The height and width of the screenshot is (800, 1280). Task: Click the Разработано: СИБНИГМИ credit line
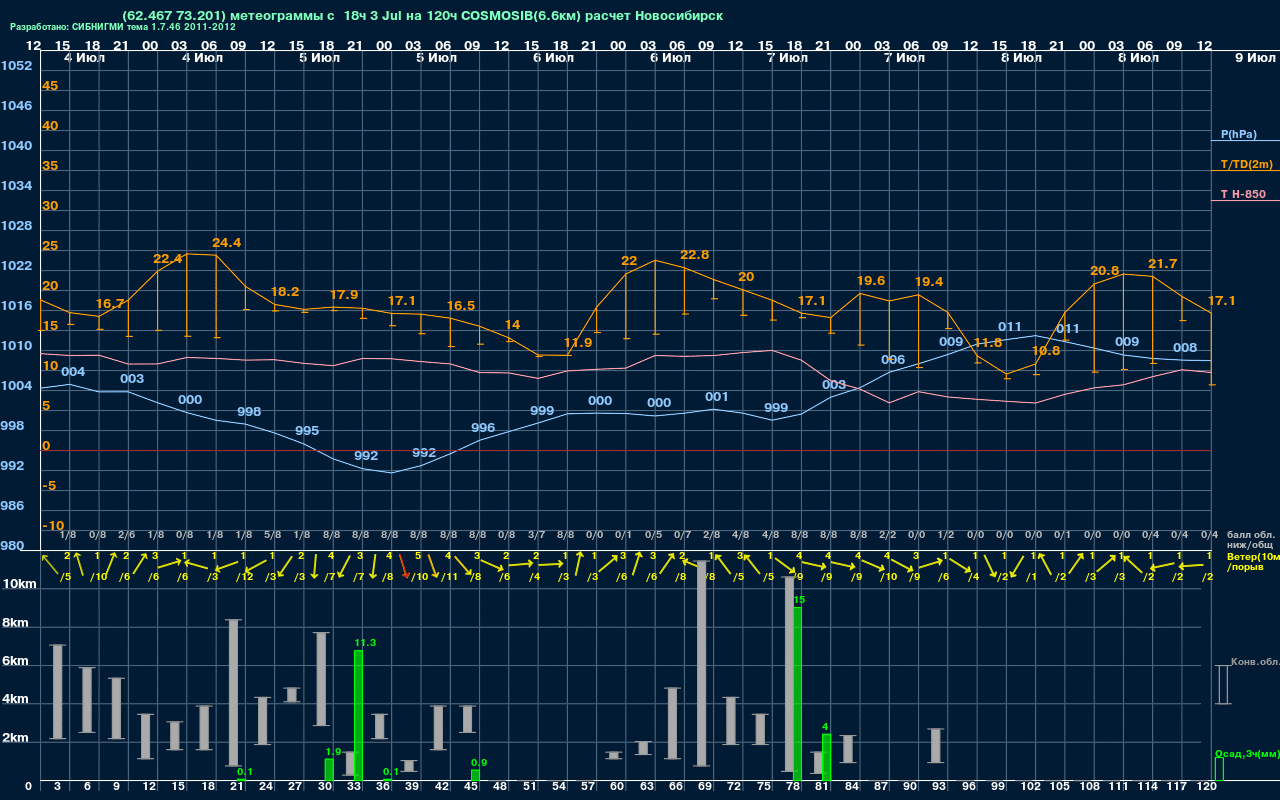click(123, 27)
